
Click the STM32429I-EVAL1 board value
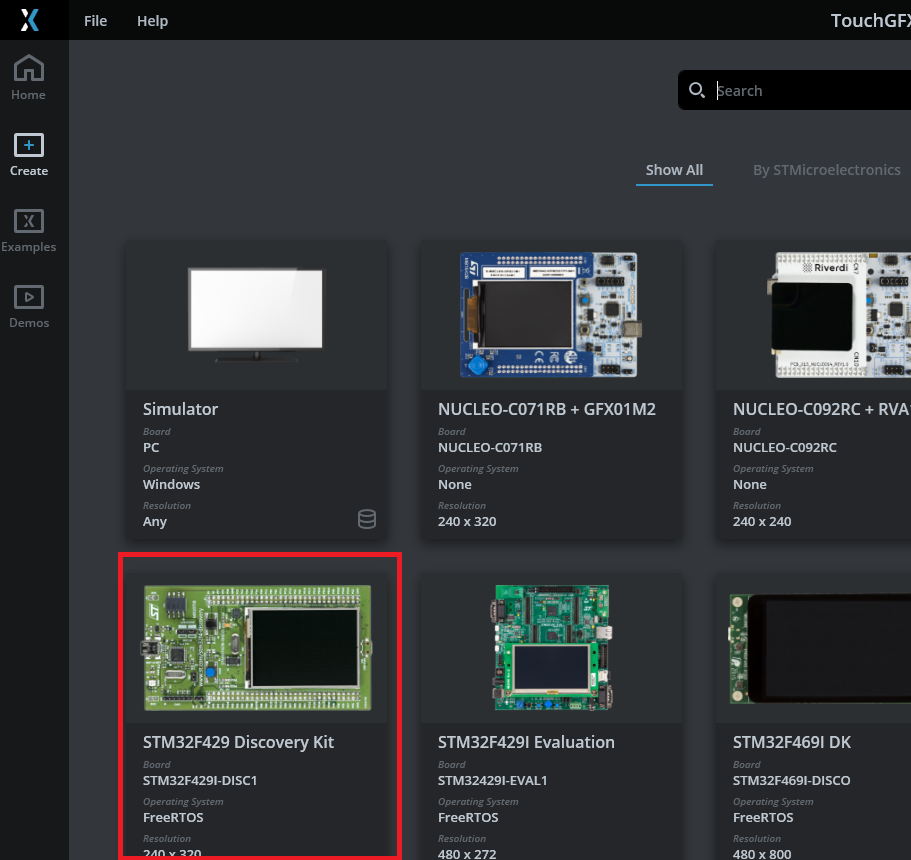point(493,780)
